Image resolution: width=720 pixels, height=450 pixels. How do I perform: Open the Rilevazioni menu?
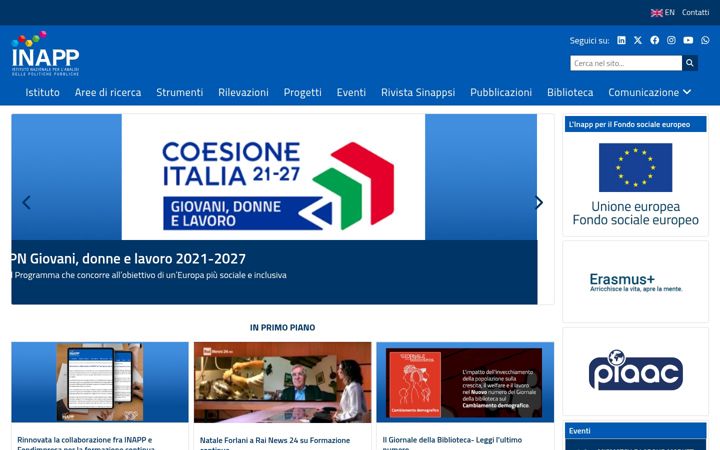[x=243, y=92]
